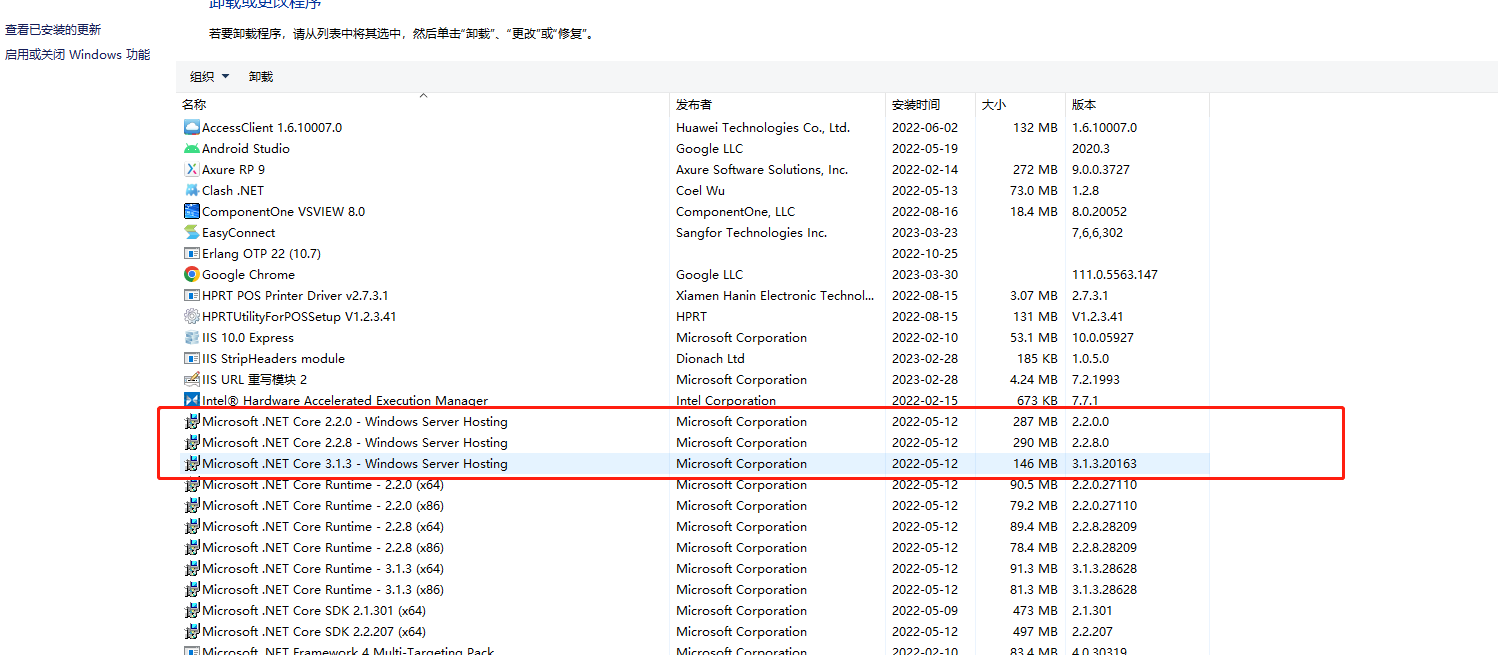1498x655 pixels.
Task: Click Dionach Ltd publisher cell
Action: [710, 358]
